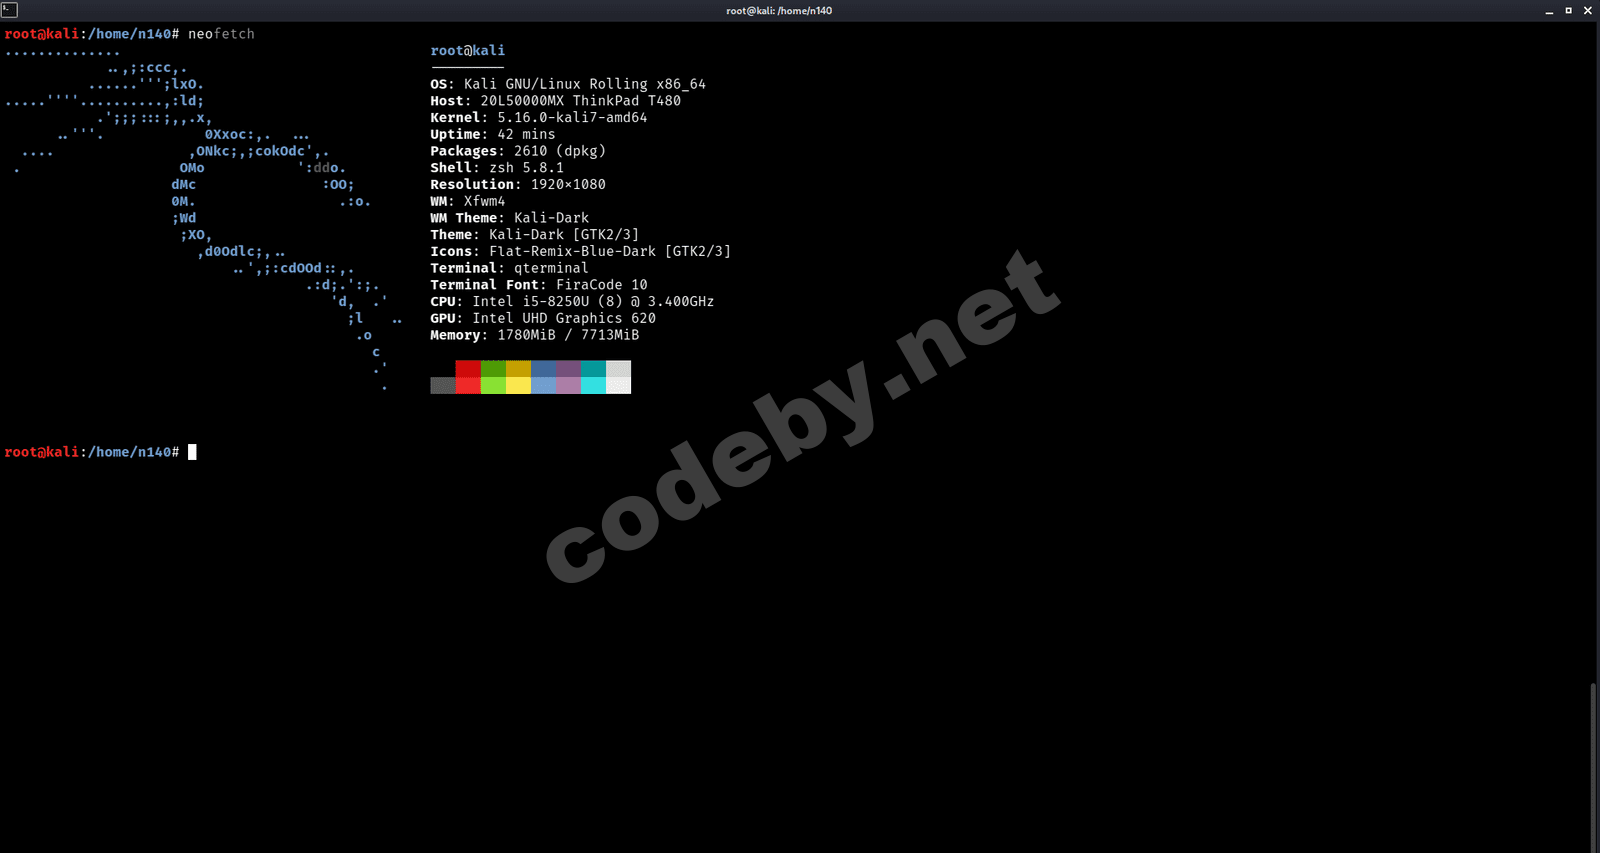Click the Icons line Flat-Remix-Blue-Dark

point(581,252)
